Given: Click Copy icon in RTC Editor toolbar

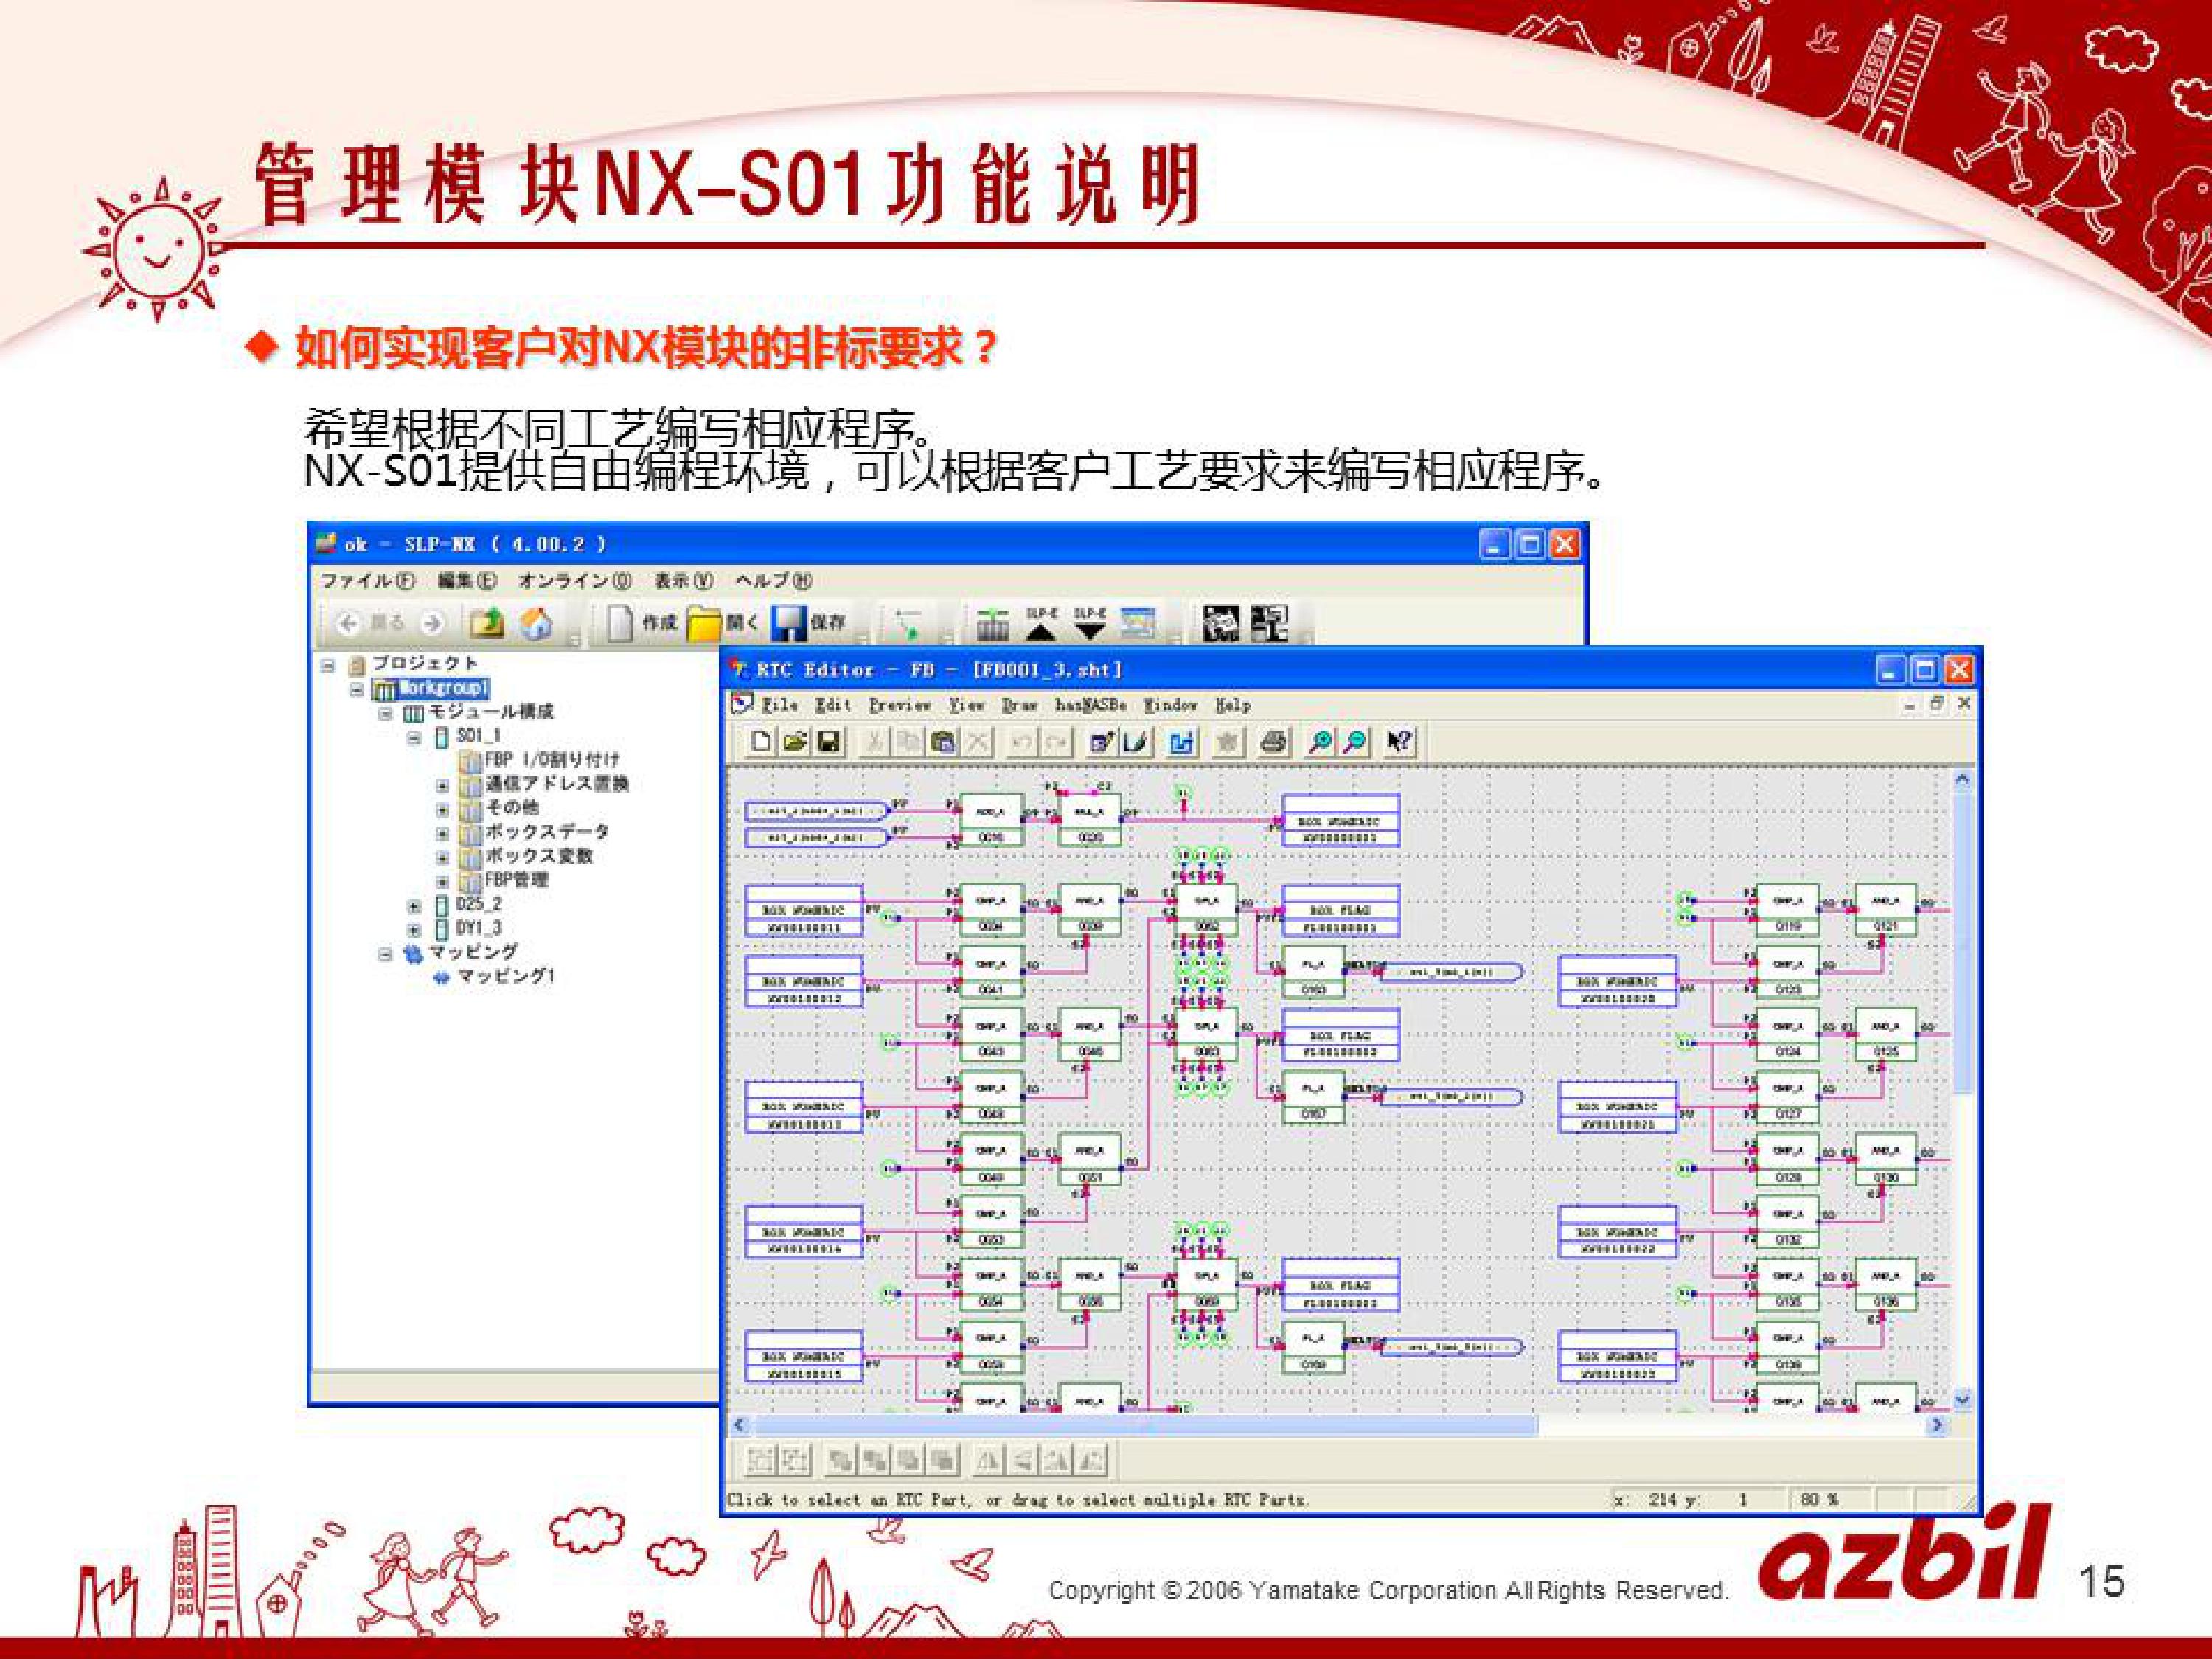Looking at the screenshot, I should click(908, 741).
